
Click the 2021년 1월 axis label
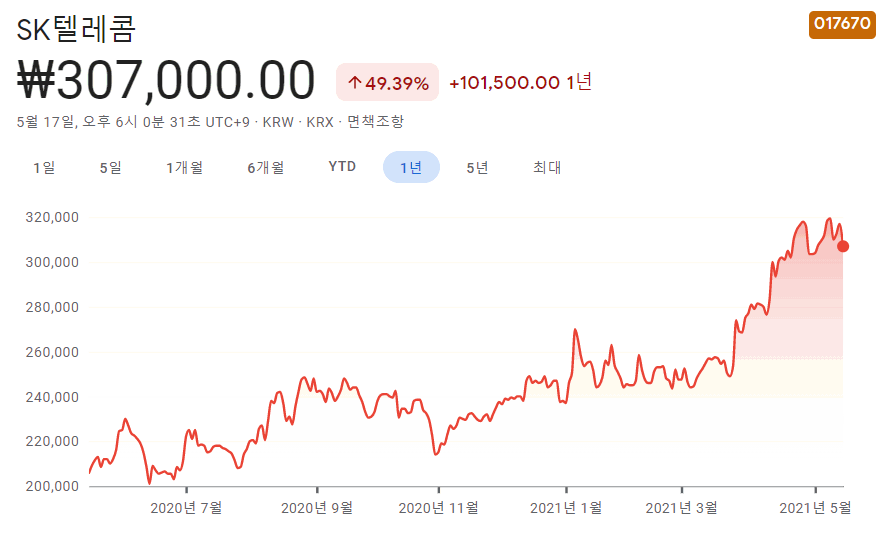pos(566,508)
